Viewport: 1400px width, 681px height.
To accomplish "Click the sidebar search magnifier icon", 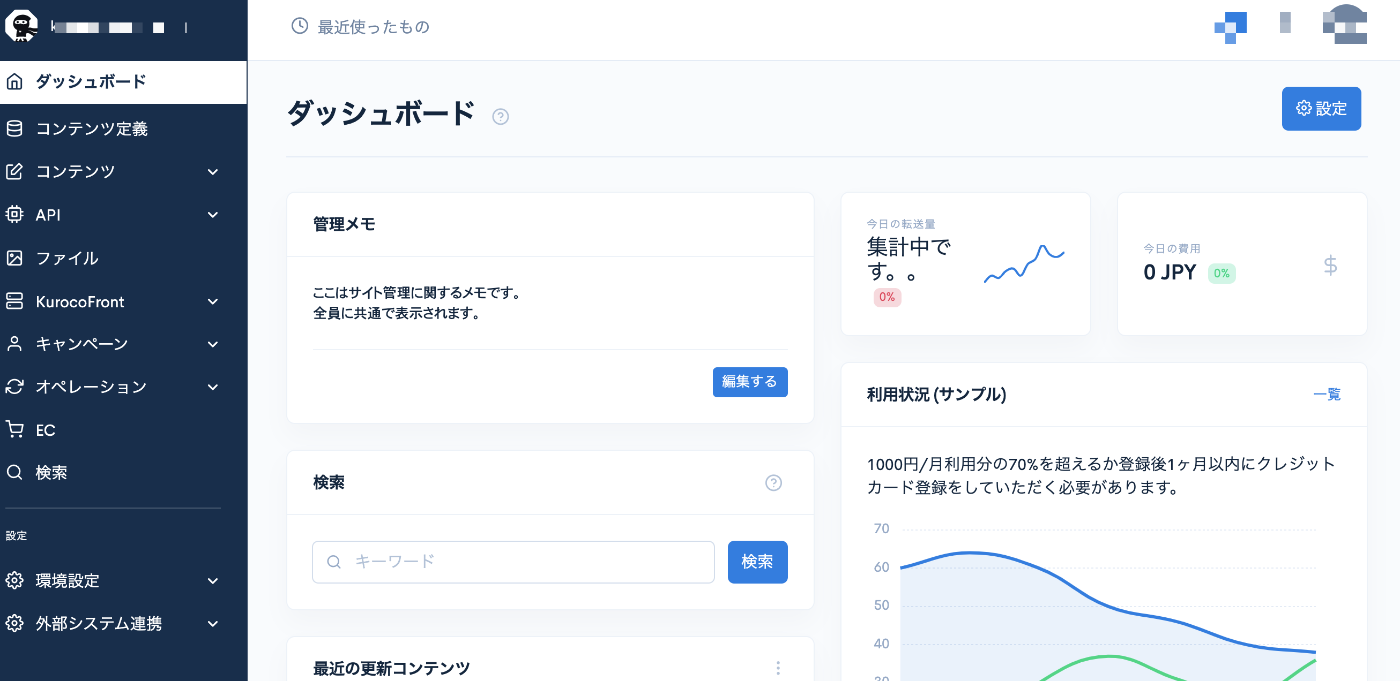I will point(14,472).
